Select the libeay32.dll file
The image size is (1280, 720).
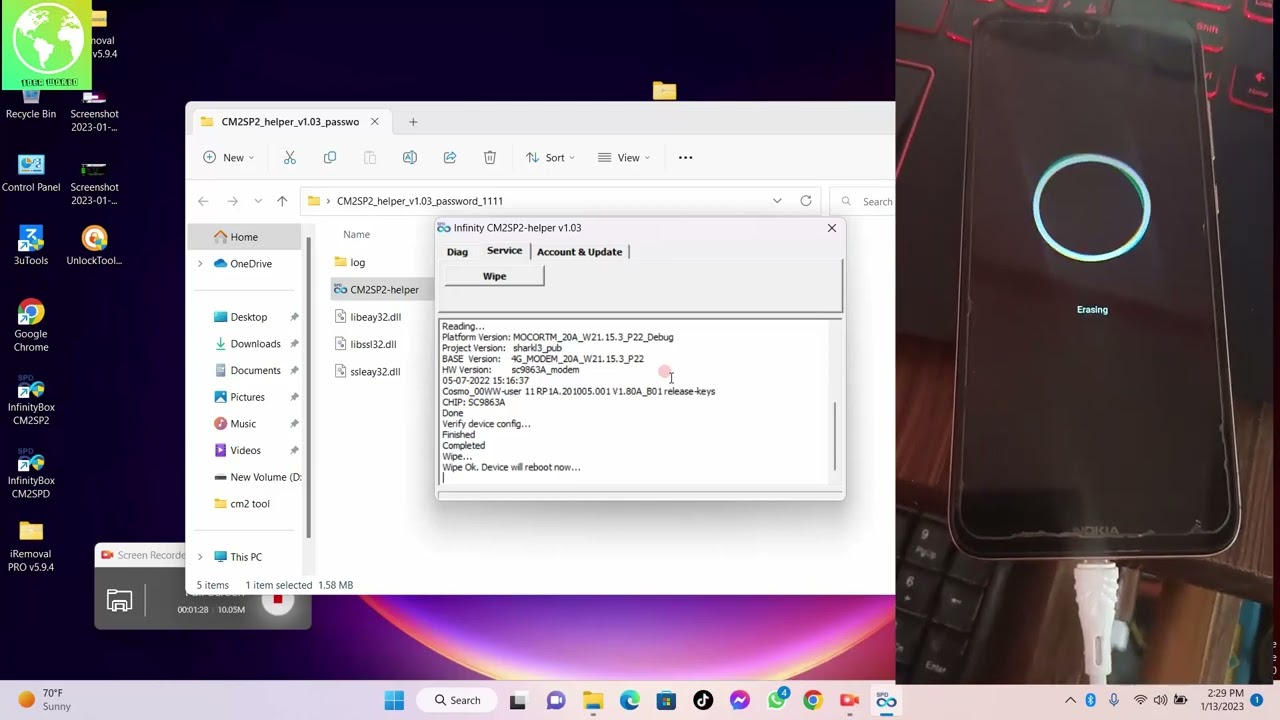375,317
